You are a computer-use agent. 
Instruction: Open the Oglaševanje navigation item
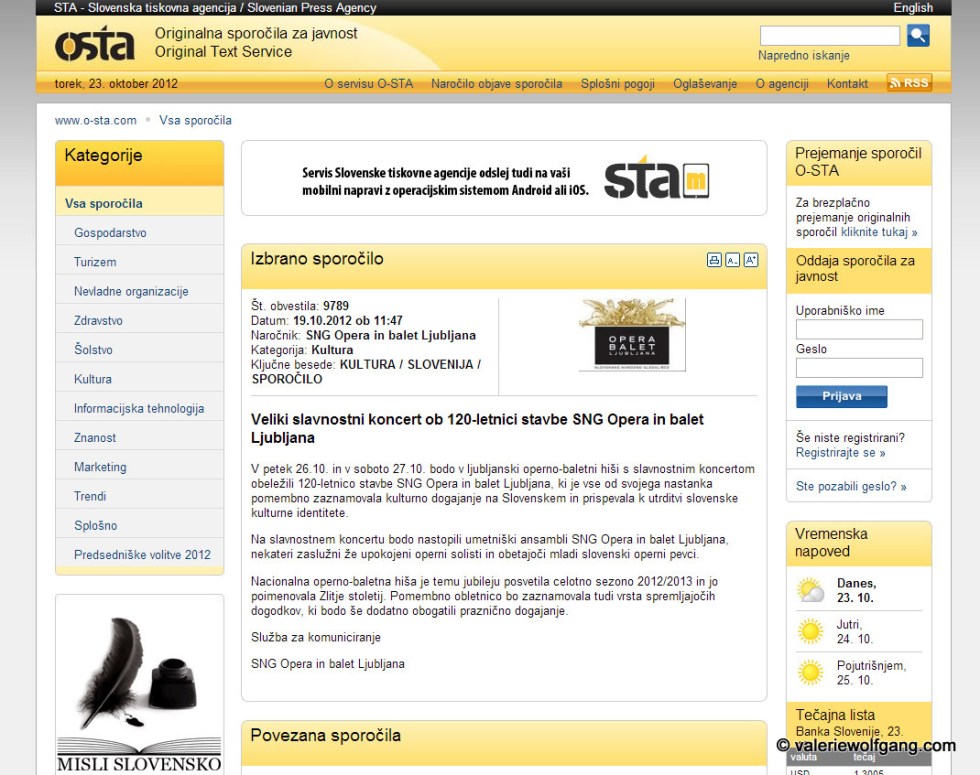(x=704, y=84)
